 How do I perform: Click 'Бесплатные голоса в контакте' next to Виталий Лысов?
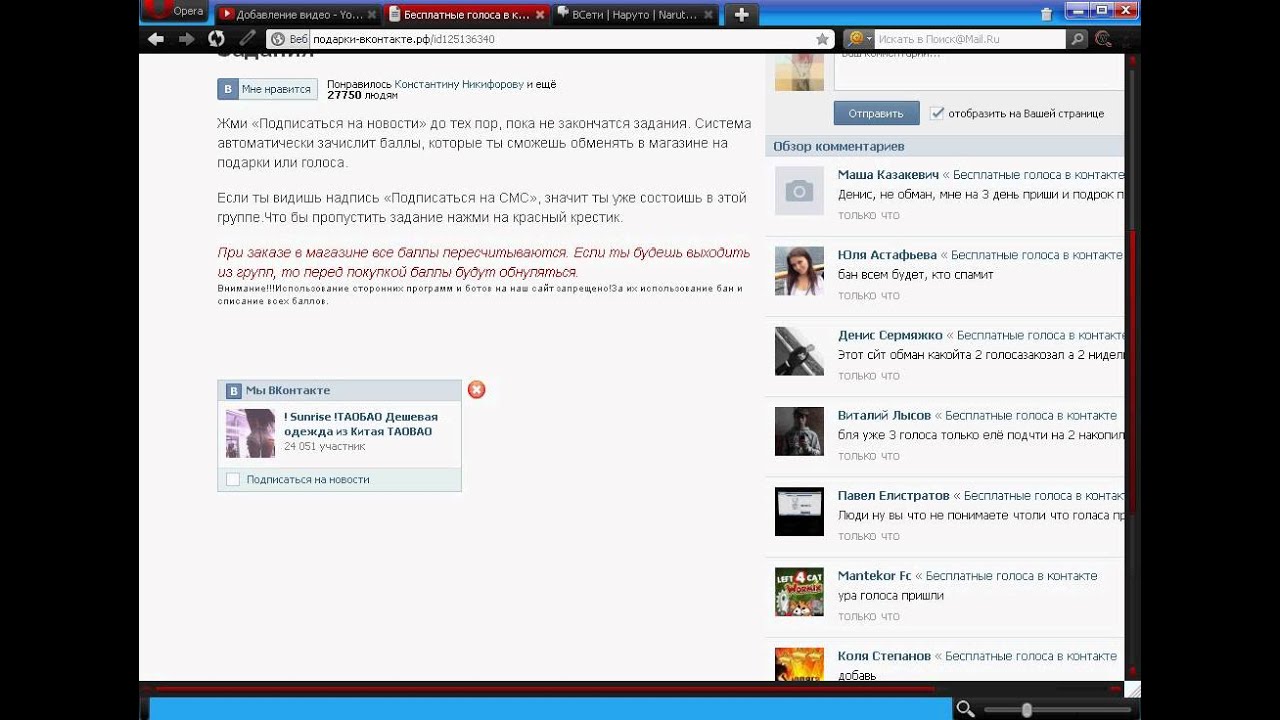[1031, 415]
